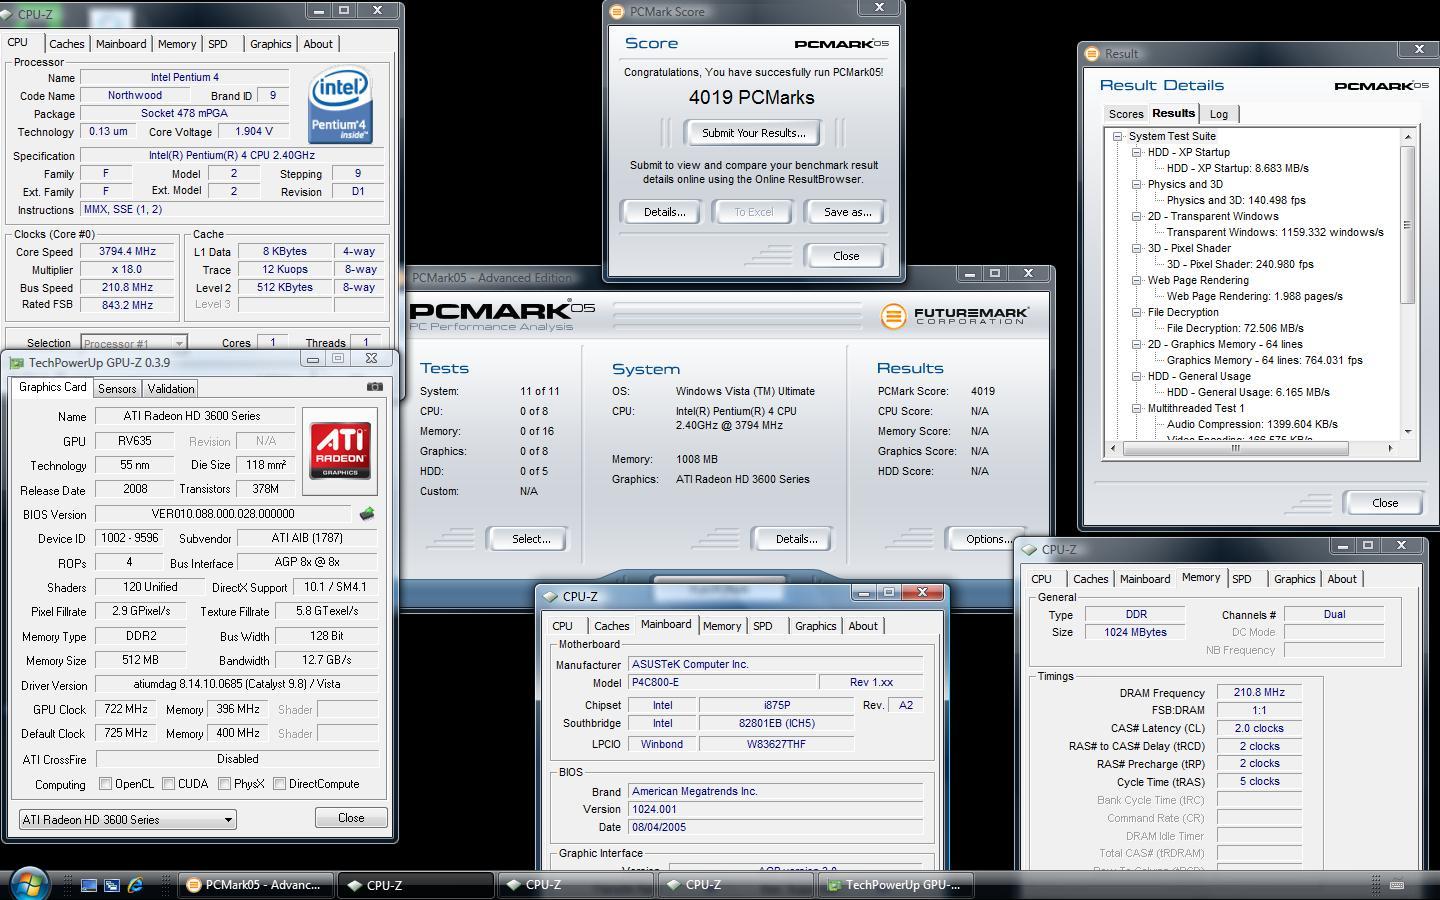Click Close button in Result Details window

coord(1385,503)
